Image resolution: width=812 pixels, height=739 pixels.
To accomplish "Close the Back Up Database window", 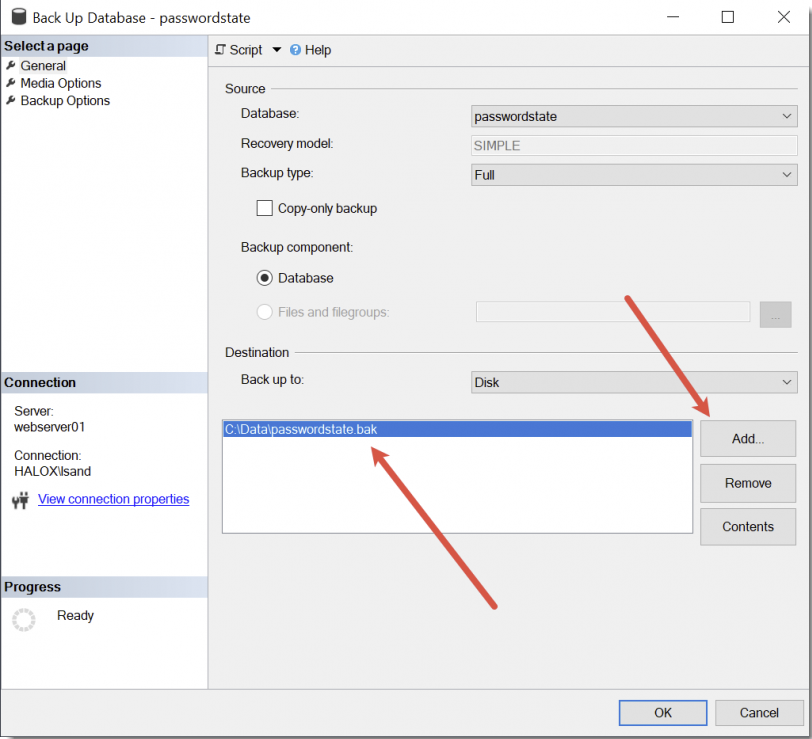I will coord(784,17).
